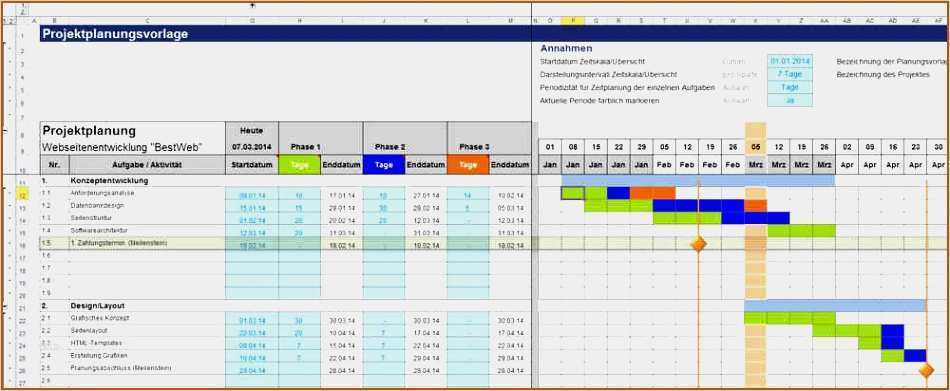Screen dimensions: 950x391
Task: Click the light-blue Konzeptentwicklung summary bar
Action: (x=698, y=180)
